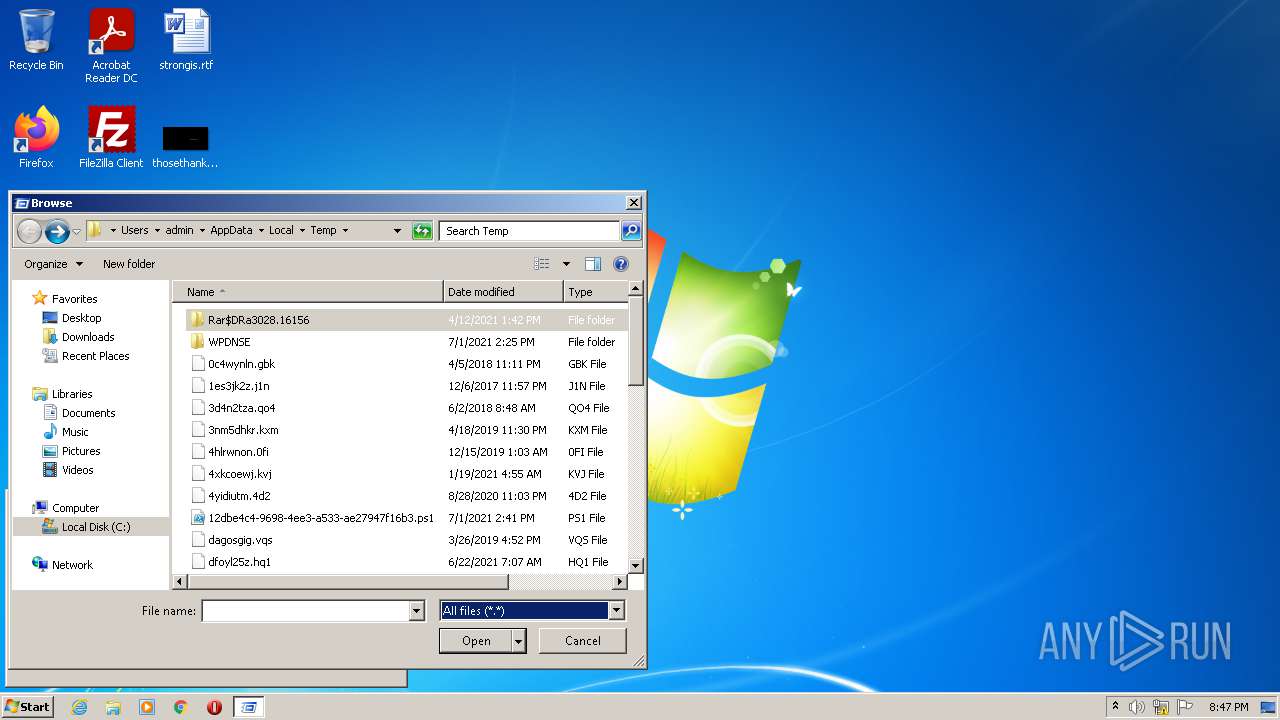Image resolution: width=1280 pixels, height=720 pixels.
Task: Go forward in Browse dialog
Action: click(x=57, y=231)
